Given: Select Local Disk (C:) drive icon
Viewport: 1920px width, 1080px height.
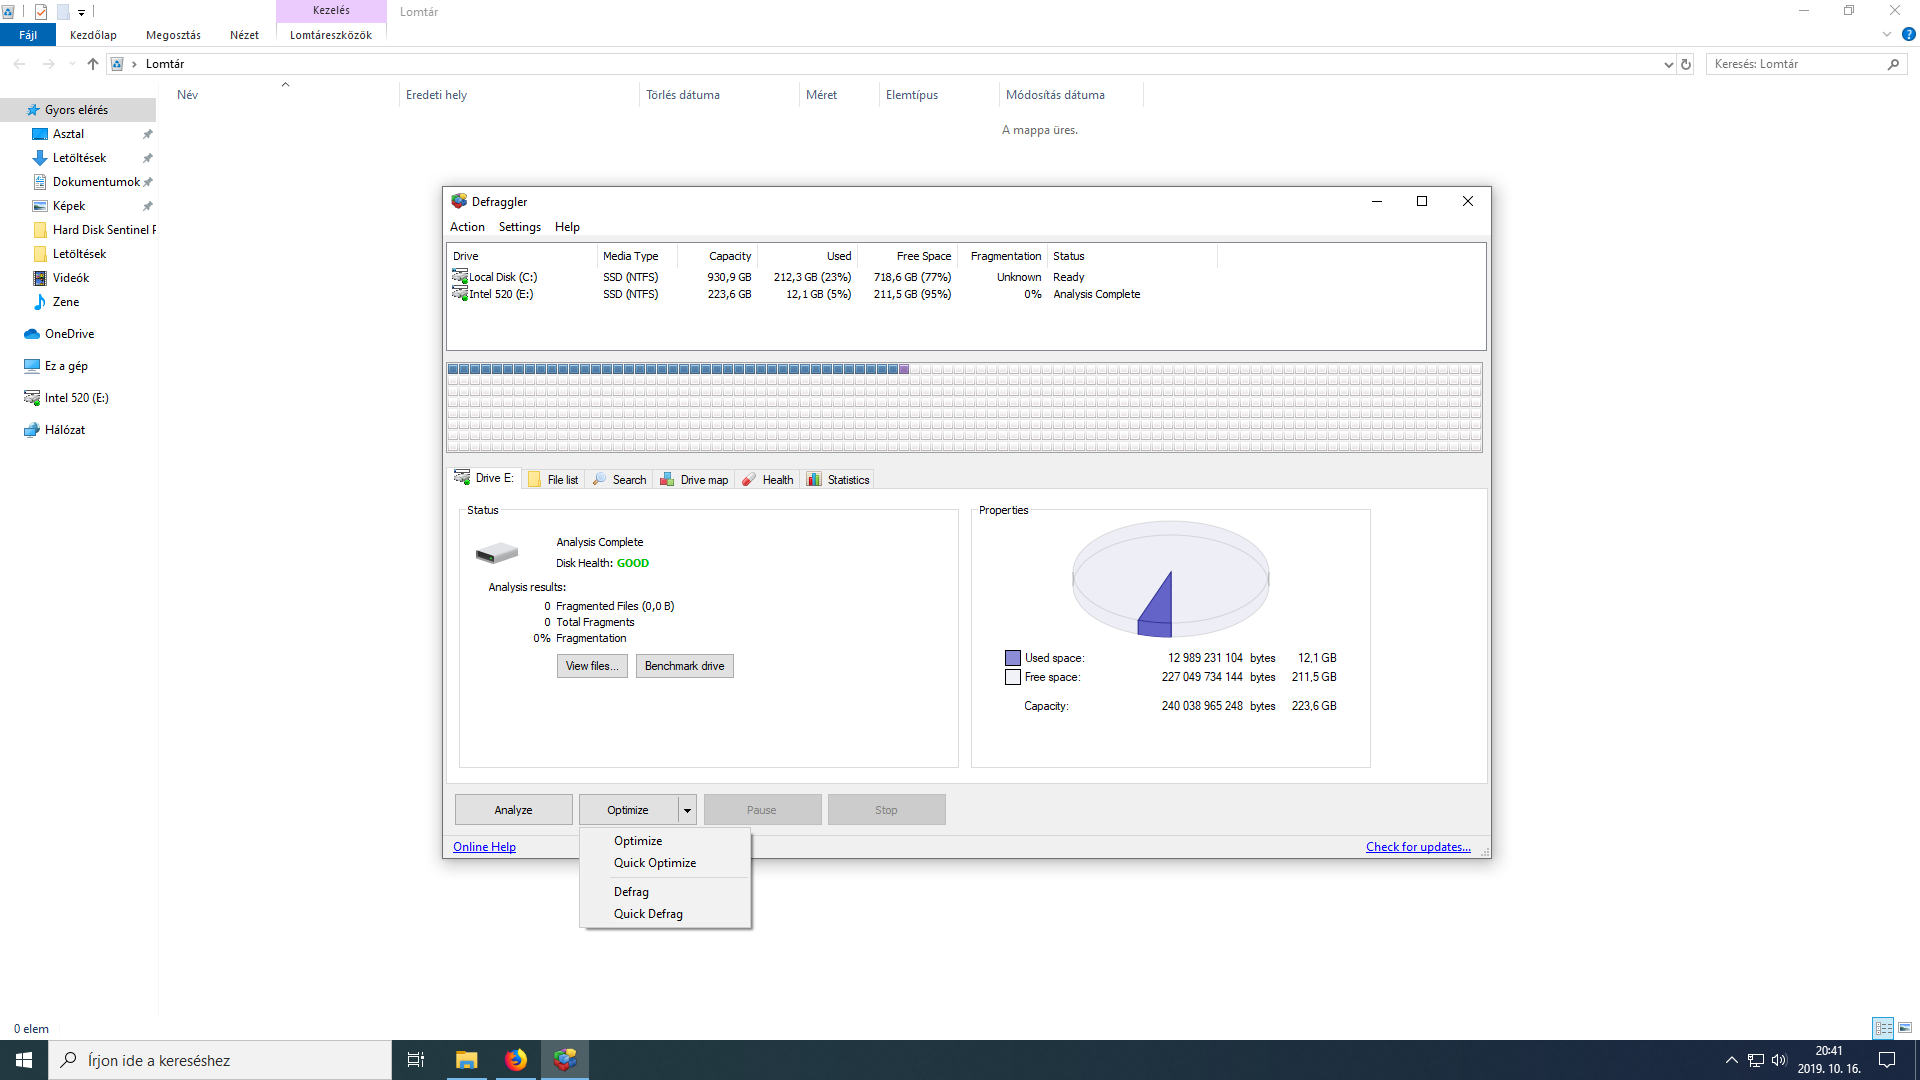Looking at the screenshot, I should pyautogui.click(x=460, y=276).
